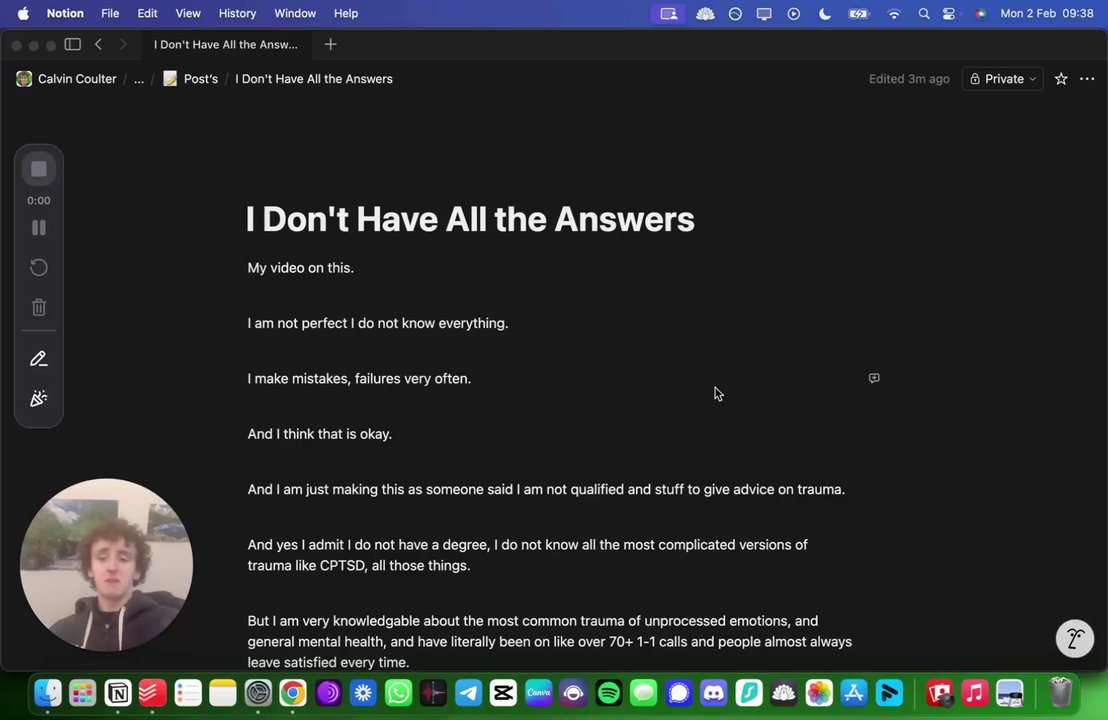Click the battery status icon

click(x=859, y=13)
